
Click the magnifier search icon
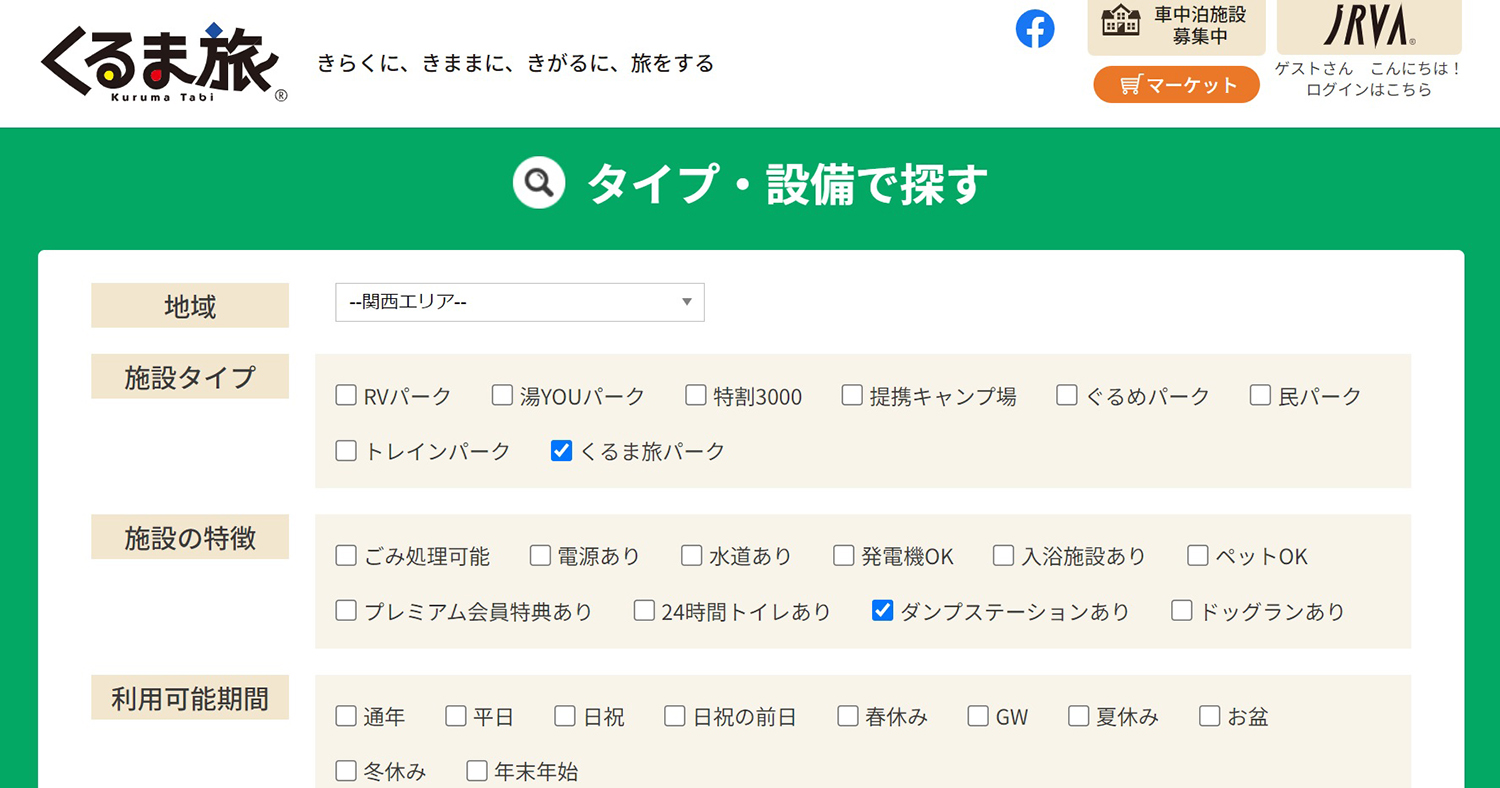click(x=539, y=183)
